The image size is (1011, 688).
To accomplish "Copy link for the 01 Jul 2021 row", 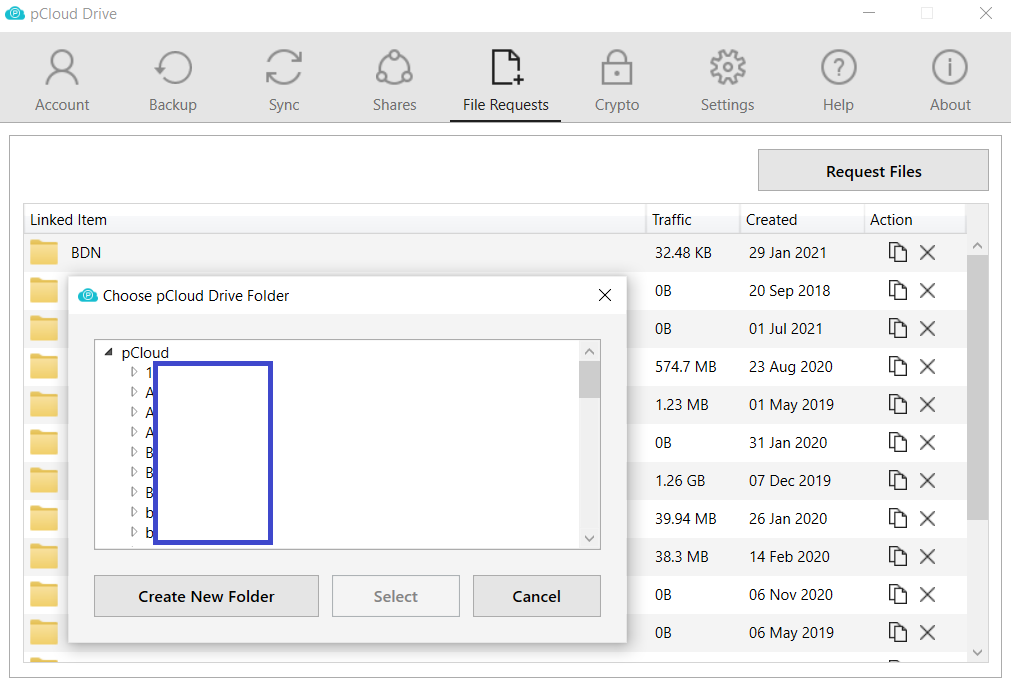I will tap(898, 328).
